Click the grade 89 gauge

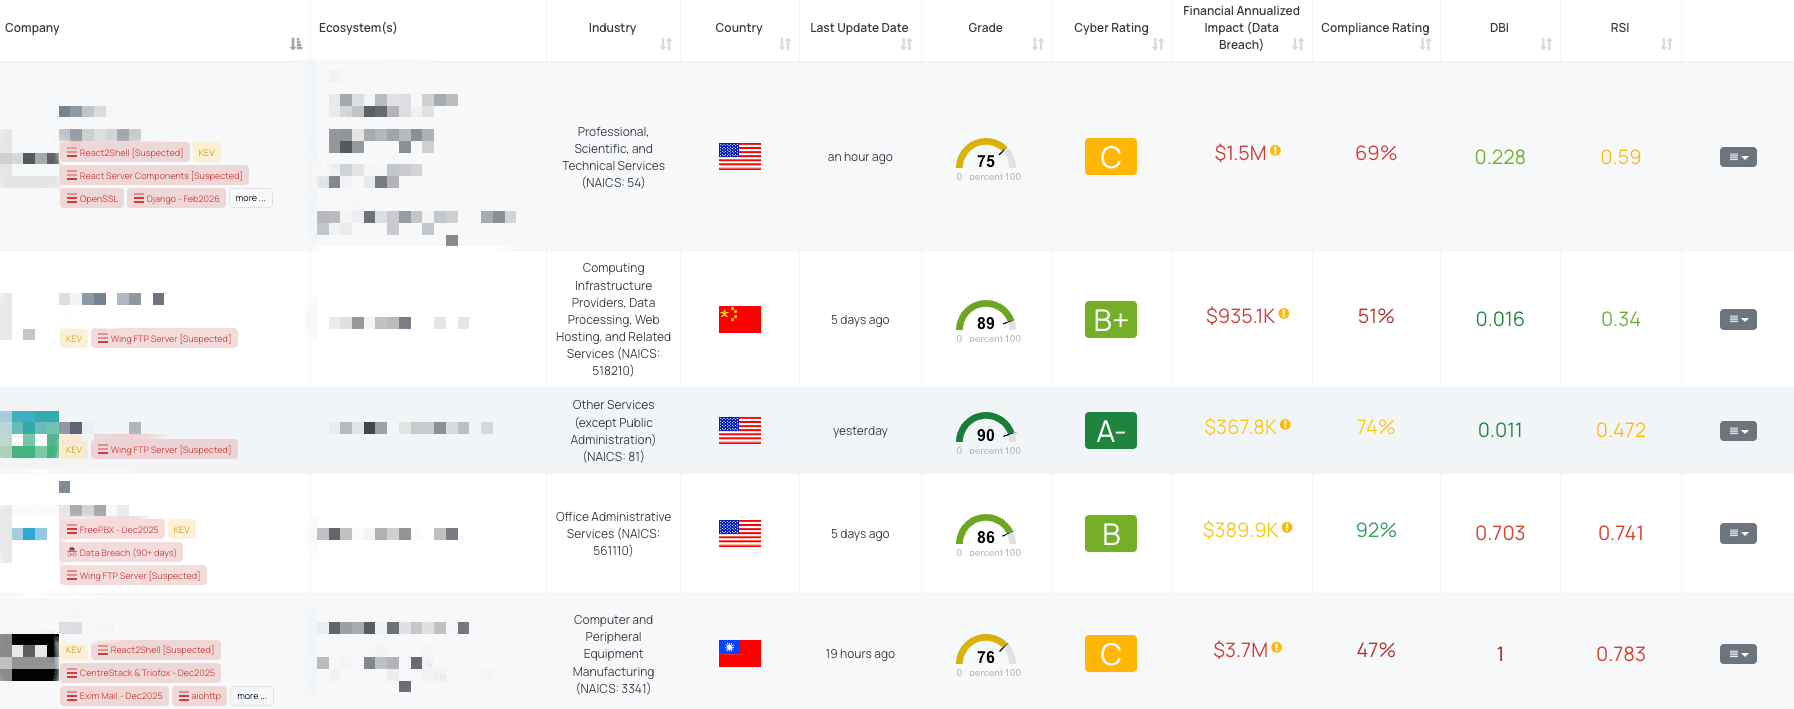click(x=985, y=319)
